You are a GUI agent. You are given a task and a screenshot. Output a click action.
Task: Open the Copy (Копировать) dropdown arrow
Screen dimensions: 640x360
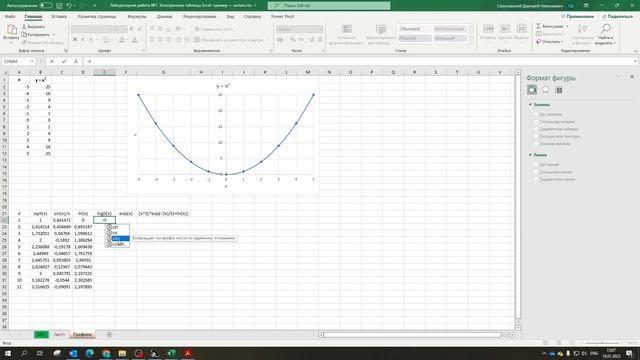click(54, 35)
